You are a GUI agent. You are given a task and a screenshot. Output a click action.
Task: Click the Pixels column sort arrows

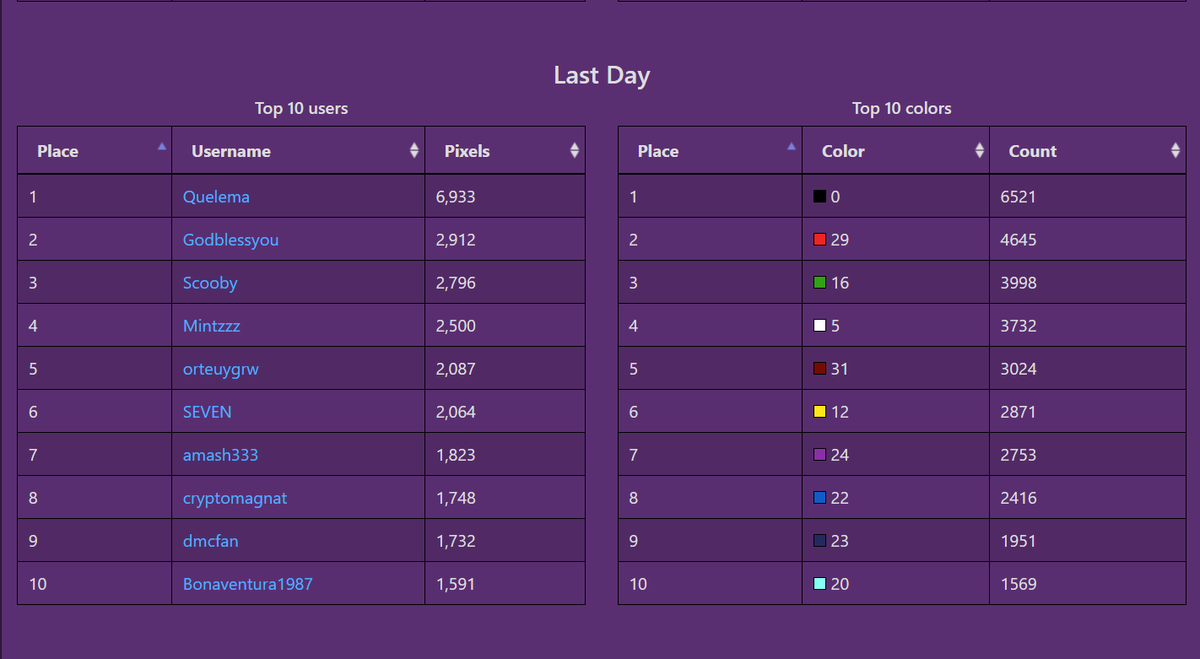[x=574, y=151]
